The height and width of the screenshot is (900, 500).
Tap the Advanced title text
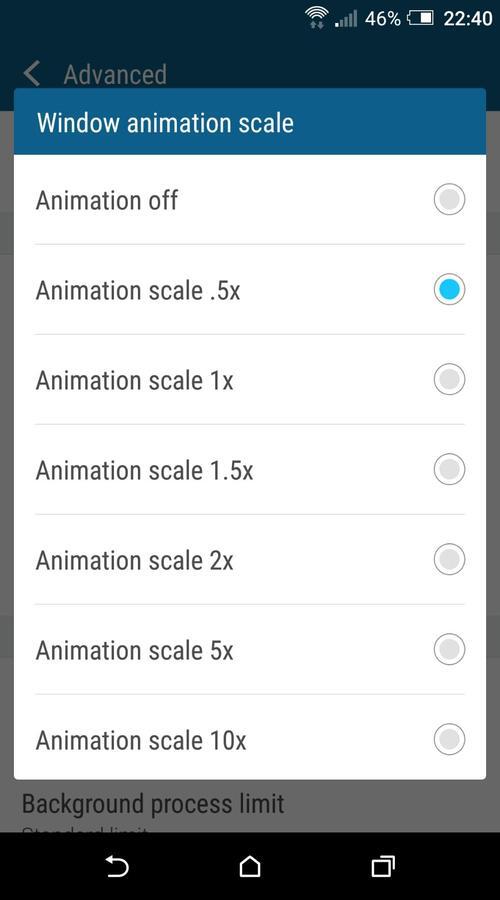click(115, 75)
